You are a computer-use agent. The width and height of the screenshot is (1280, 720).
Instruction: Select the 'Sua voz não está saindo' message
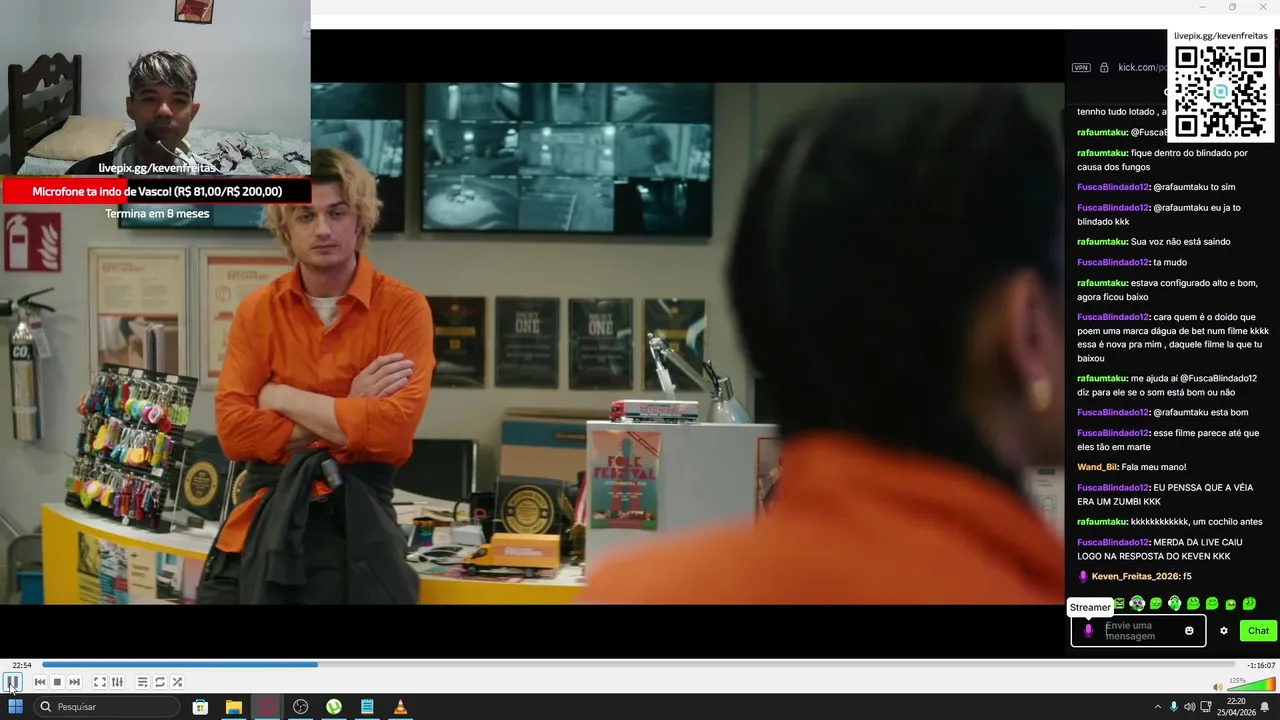(x=1180, y=242)
